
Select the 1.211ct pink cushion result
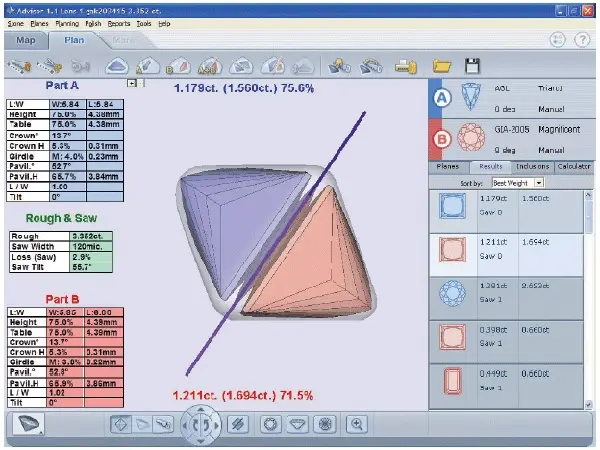pos(506,255)
